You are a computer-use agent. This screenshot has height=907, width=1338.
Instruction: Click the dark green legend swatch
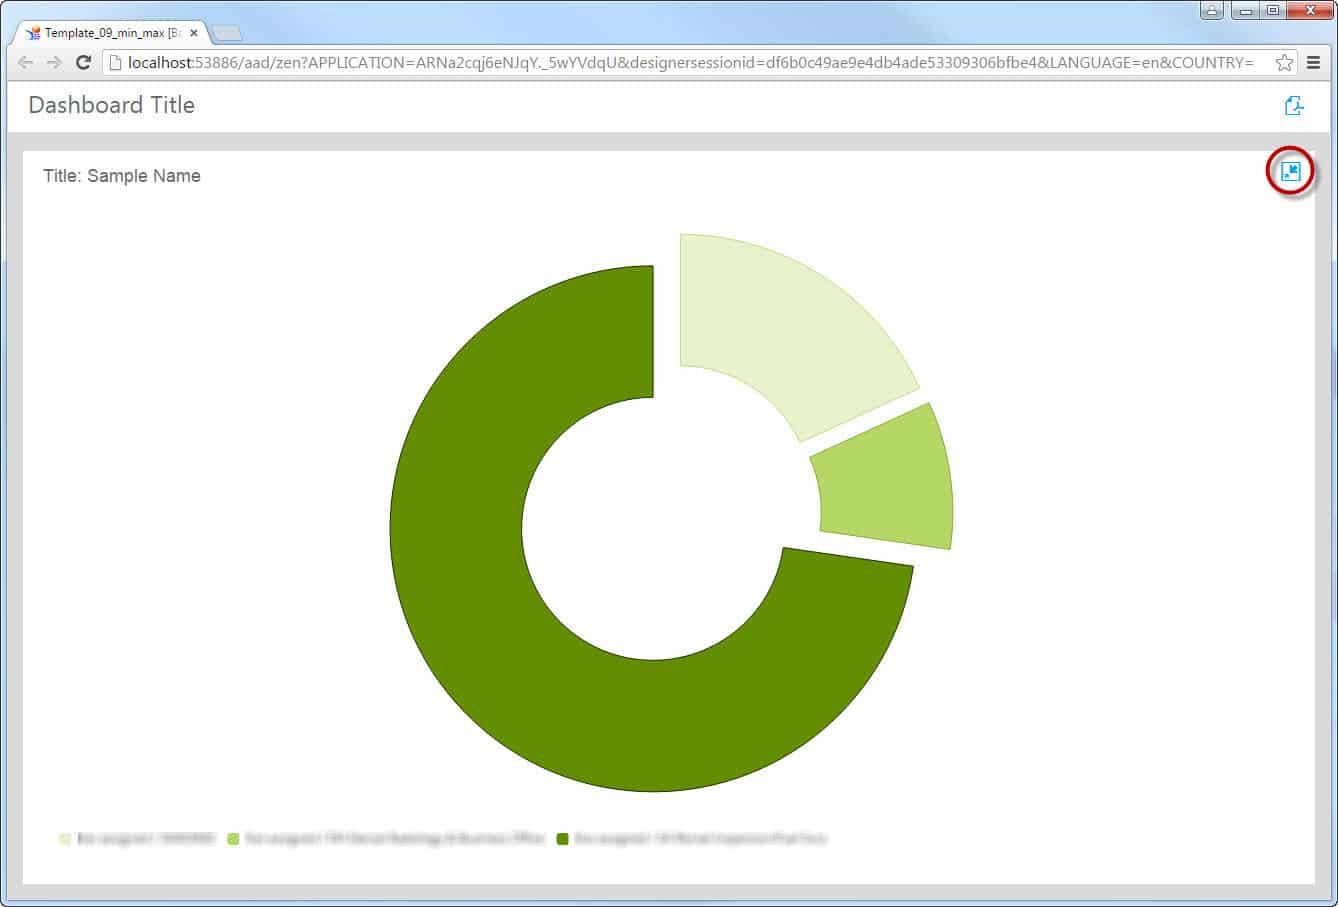click(562, 839)
